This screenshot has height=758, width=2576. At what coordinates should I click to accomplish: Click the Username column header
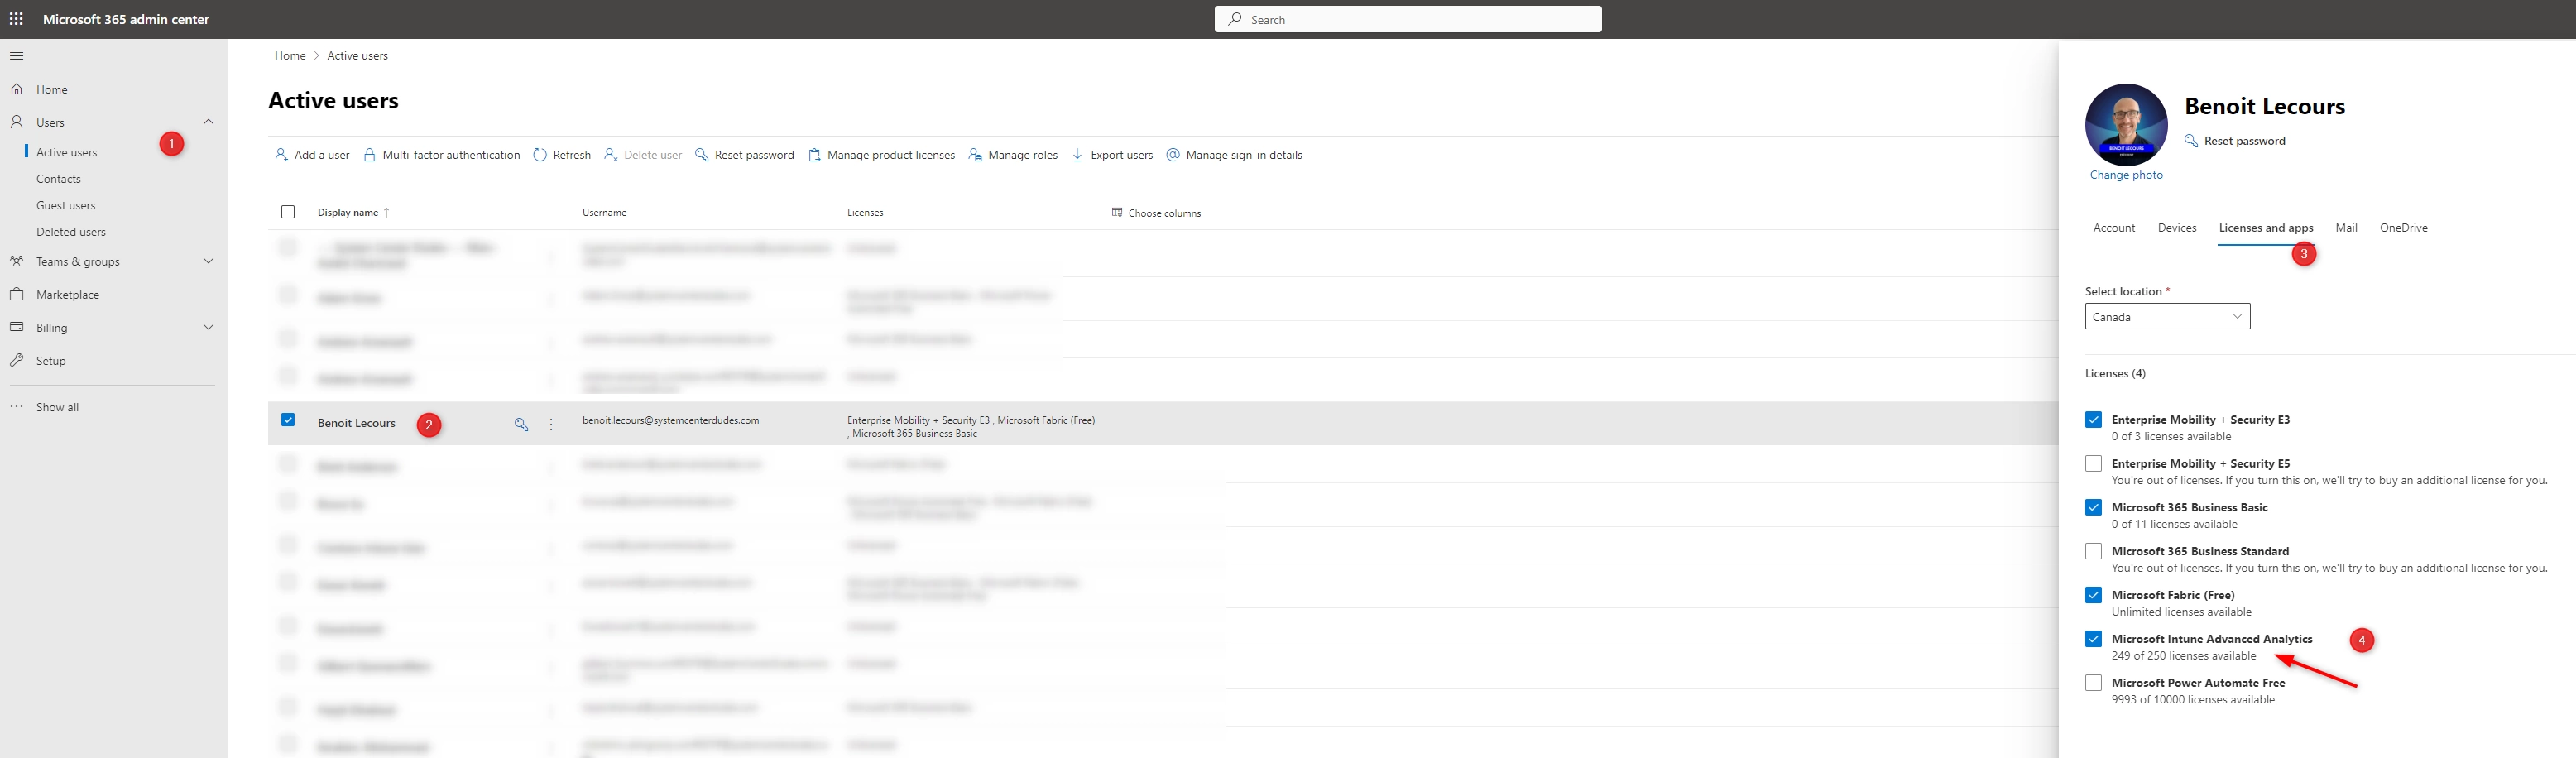click(604, 212)
